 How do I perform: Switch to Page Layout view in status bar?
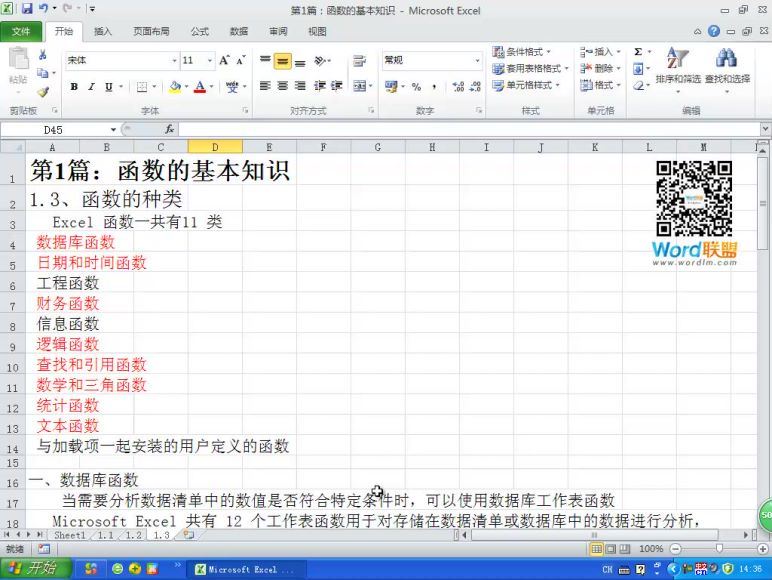coord(611,548)
